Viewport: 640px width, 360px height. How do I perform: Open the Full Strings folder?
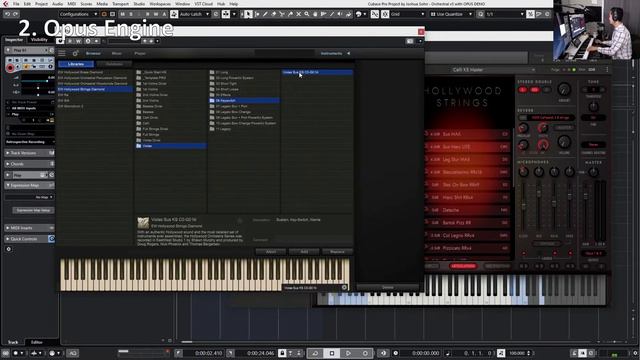(x=171, y=134)
